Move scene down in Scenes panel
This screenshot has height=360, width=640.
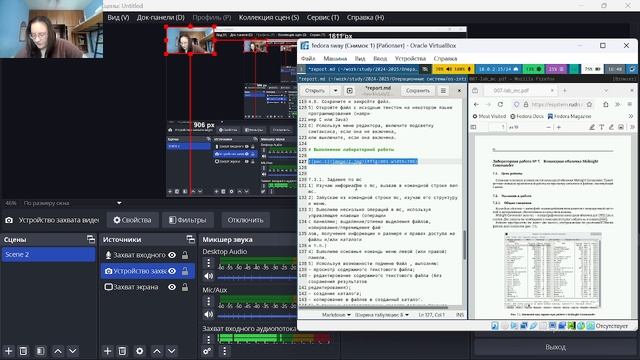(73, 351)
